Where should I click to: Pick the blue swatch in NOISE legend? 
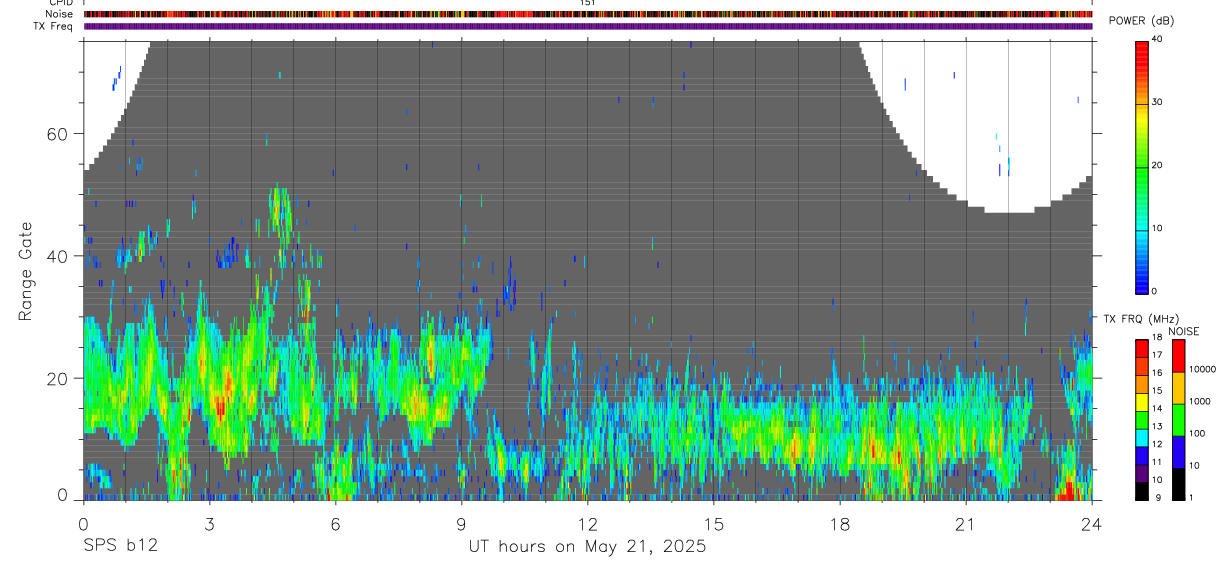[1178, 452]
